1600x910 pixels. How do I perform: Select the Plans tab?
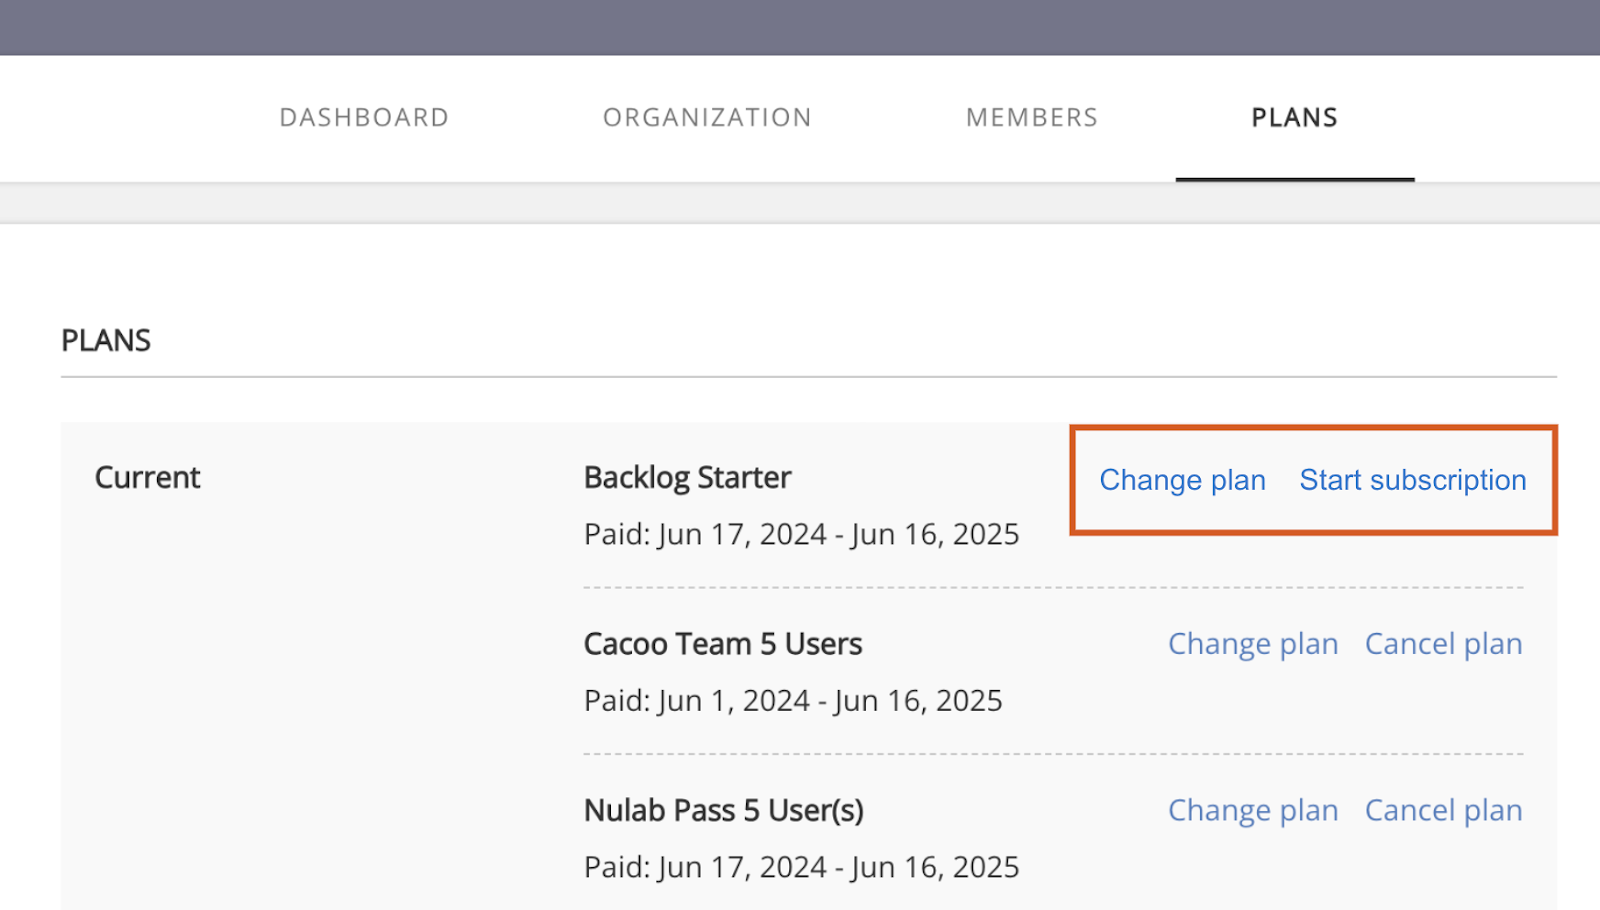tap(1295, 118)
